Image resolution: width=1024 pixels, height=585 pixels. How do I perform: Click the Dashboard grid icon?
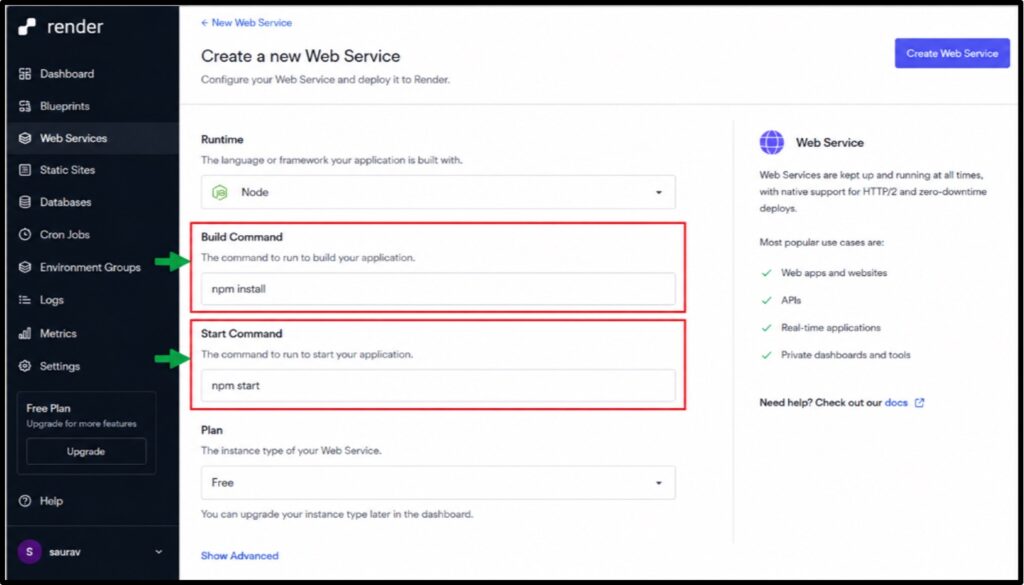(25, 74)
